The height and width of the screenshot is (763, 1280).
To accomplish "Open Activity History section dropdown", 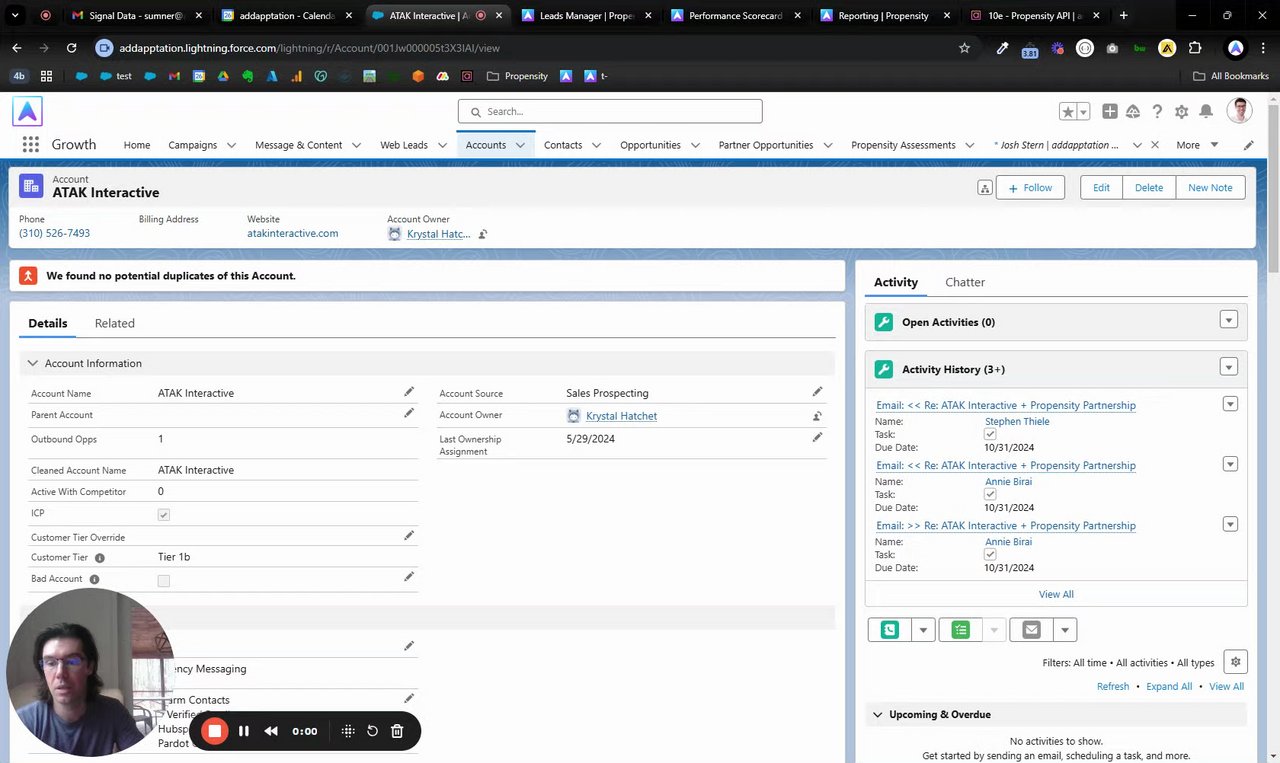I will tap(1229, 367).
